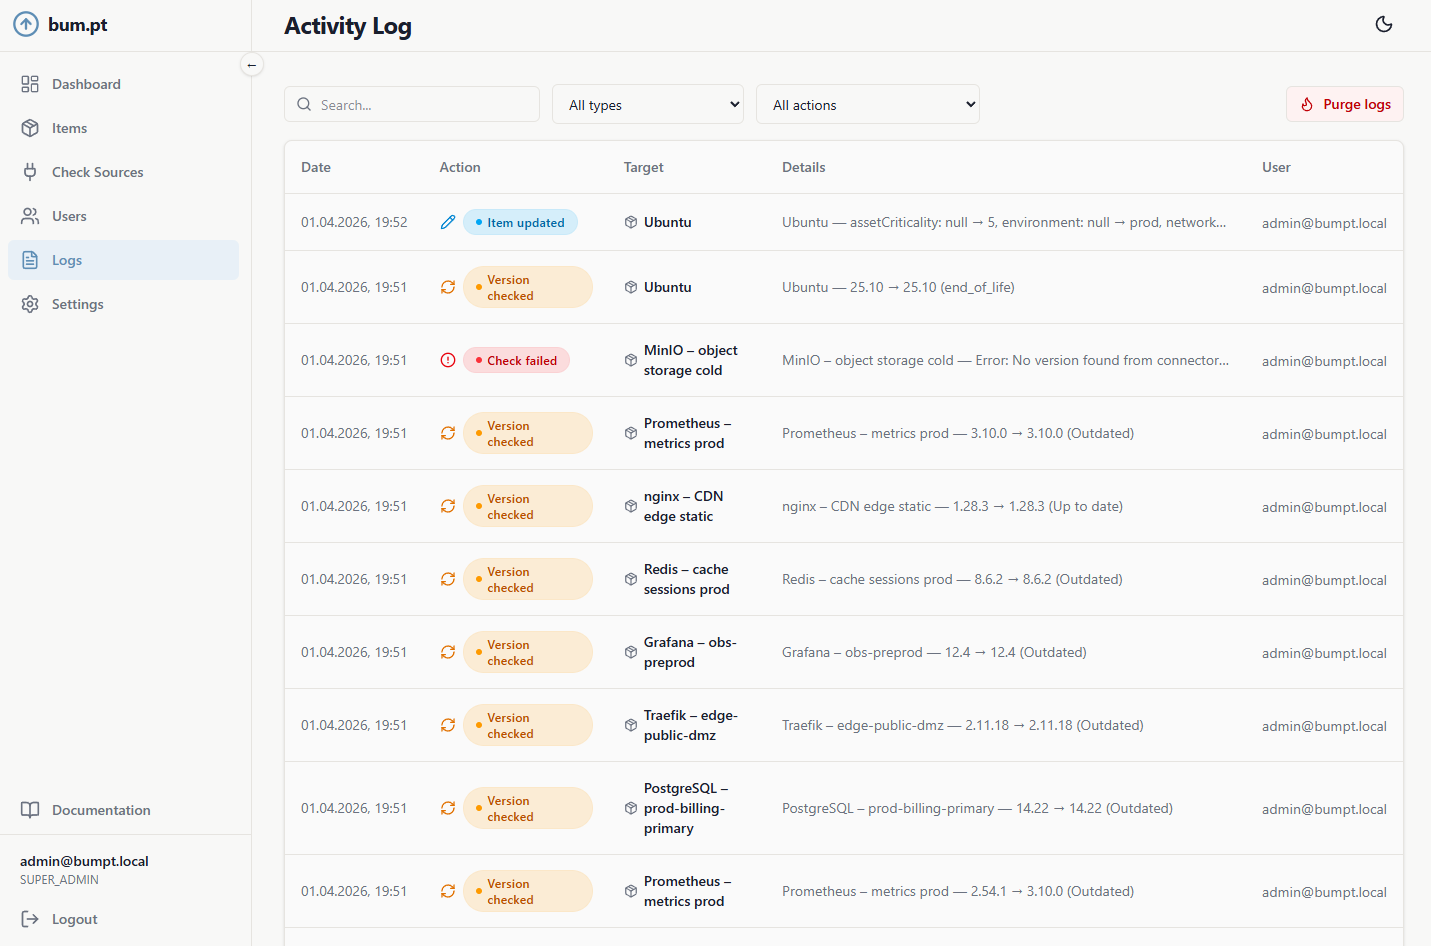
Task: Click the Users people icon
Action: [30, 216]
